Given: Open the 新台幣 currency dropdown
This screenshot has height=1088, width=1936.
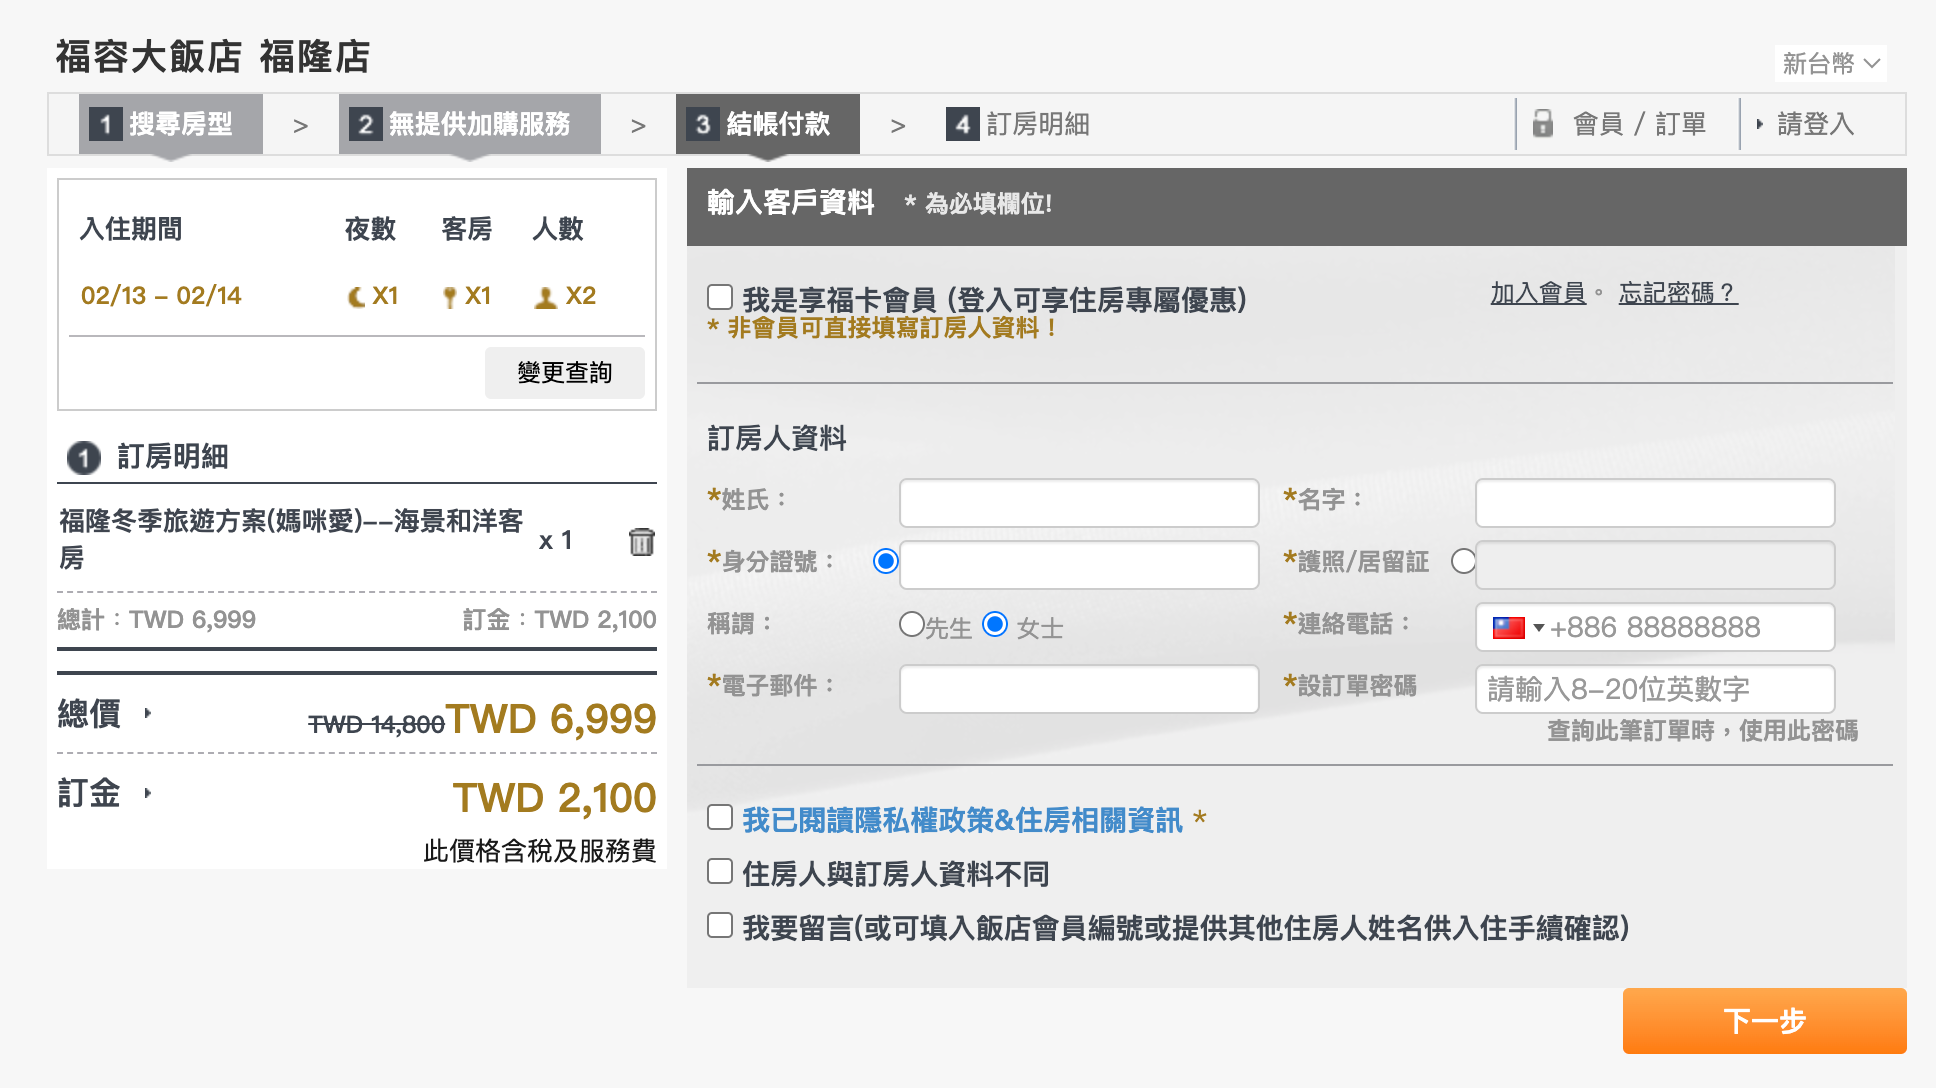Looking at the screenshot, I should click(x=1831, y=63).
